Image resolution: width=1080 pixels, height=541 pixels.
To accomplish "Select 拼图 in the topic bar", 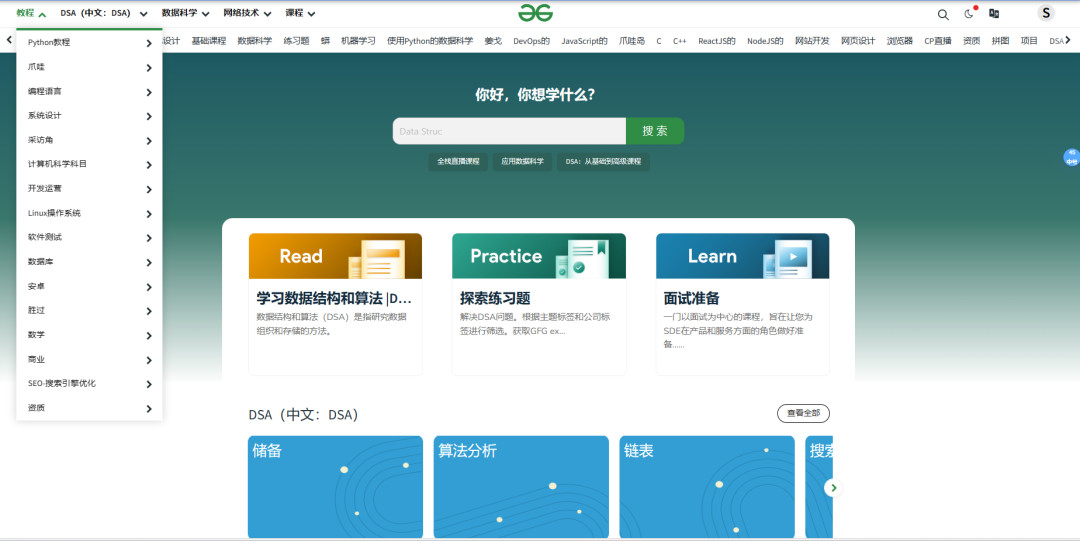I will pos(1000,41).
